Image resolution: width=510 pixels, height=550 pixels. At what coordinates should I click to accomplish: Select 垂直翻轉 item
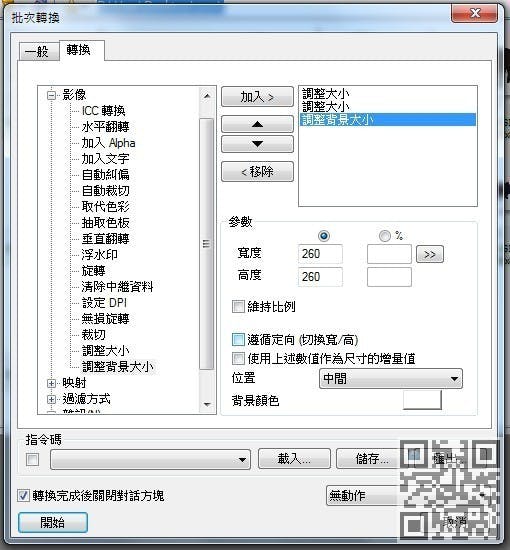pos(106,239)
